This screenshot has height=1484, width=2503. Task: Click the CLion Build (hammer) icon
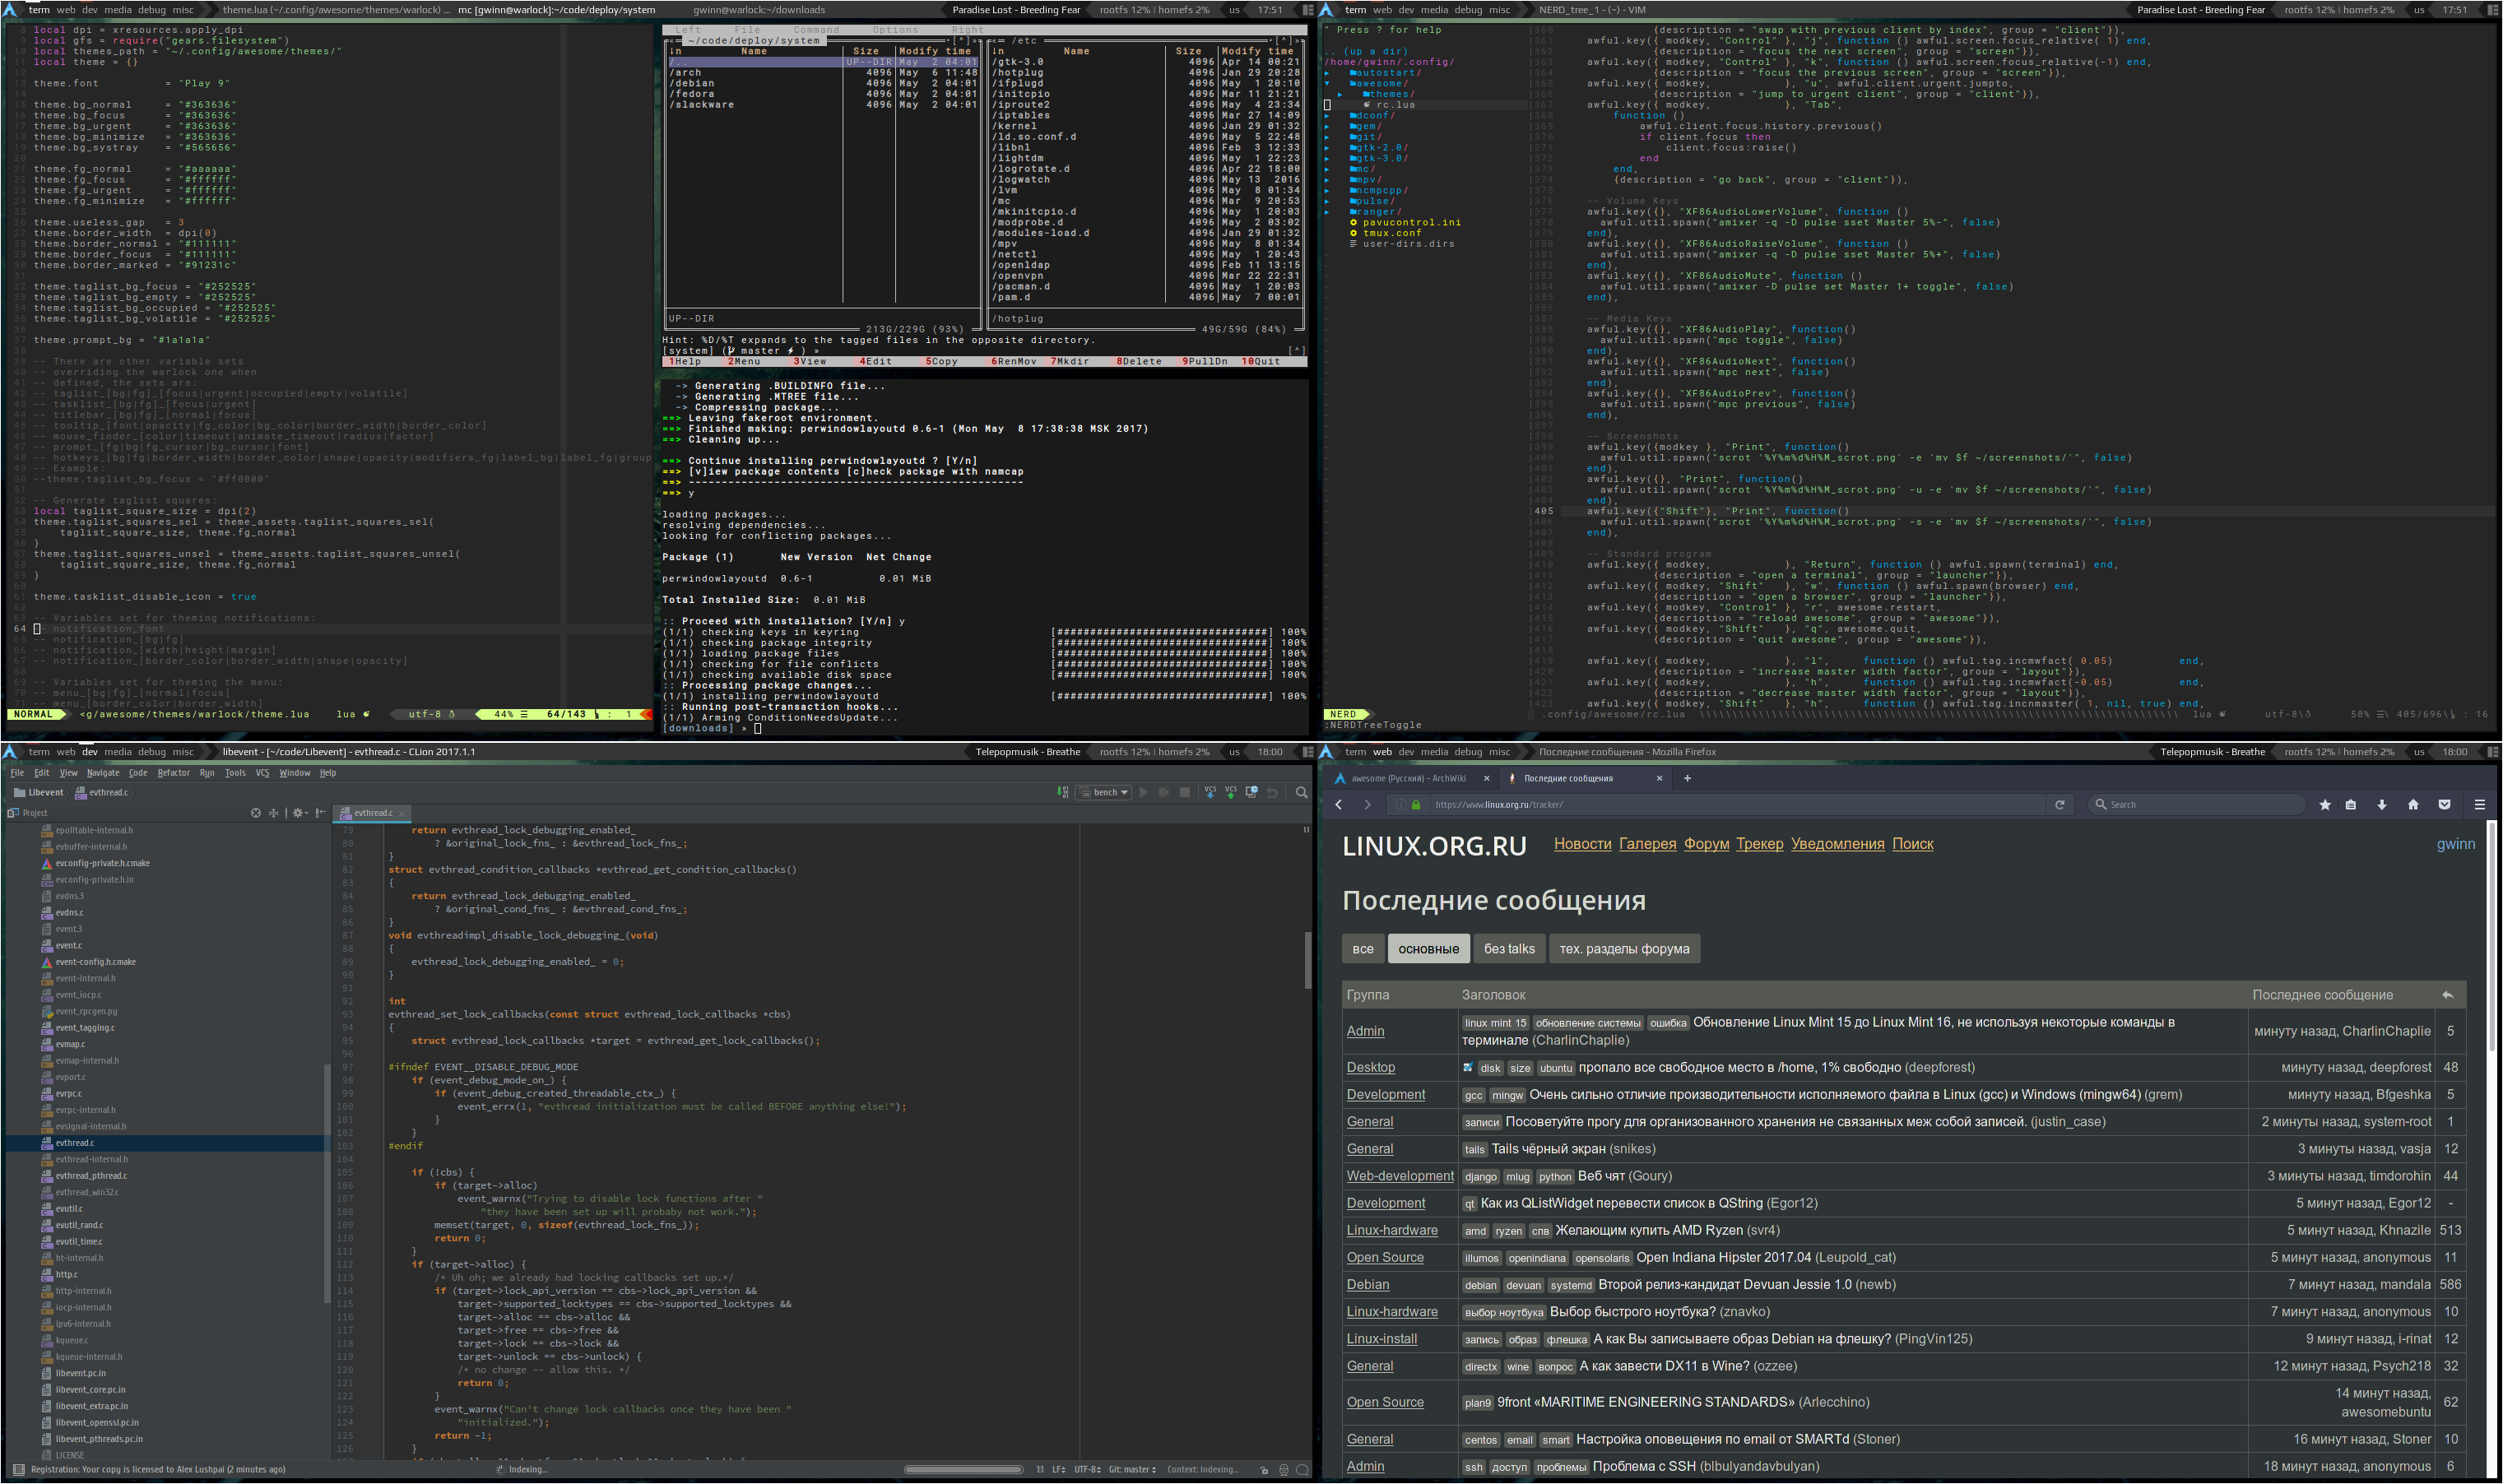1063,792
